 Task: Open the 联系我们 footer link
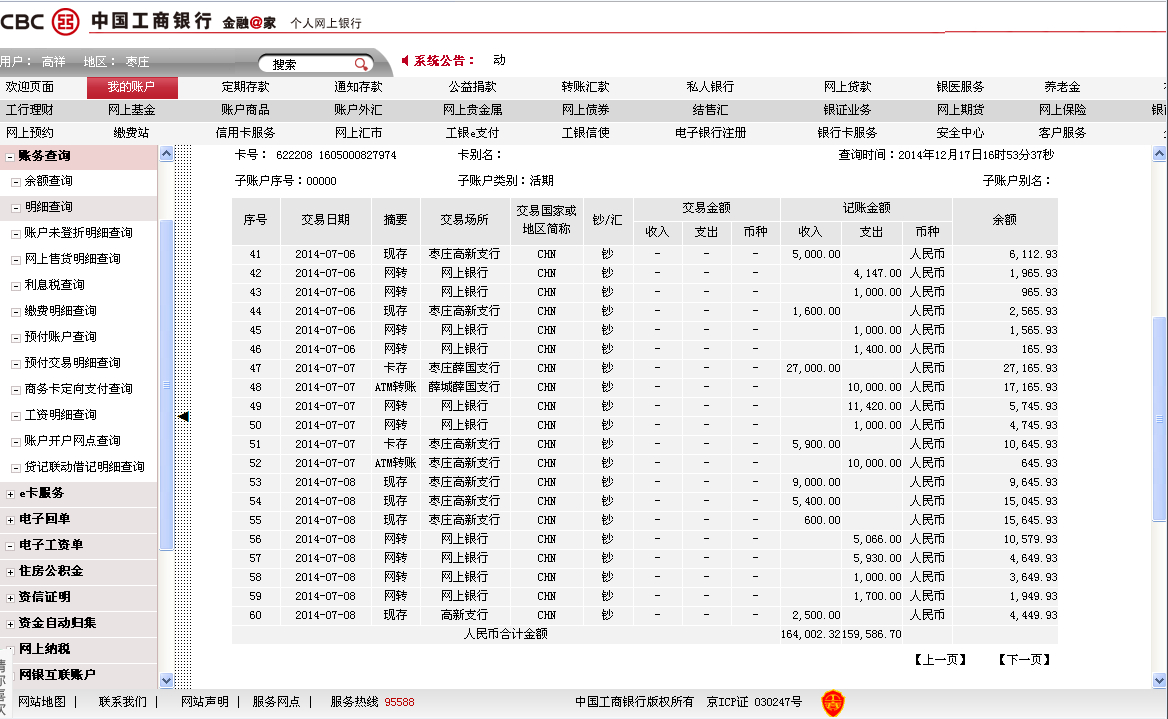tap(122, 702)
